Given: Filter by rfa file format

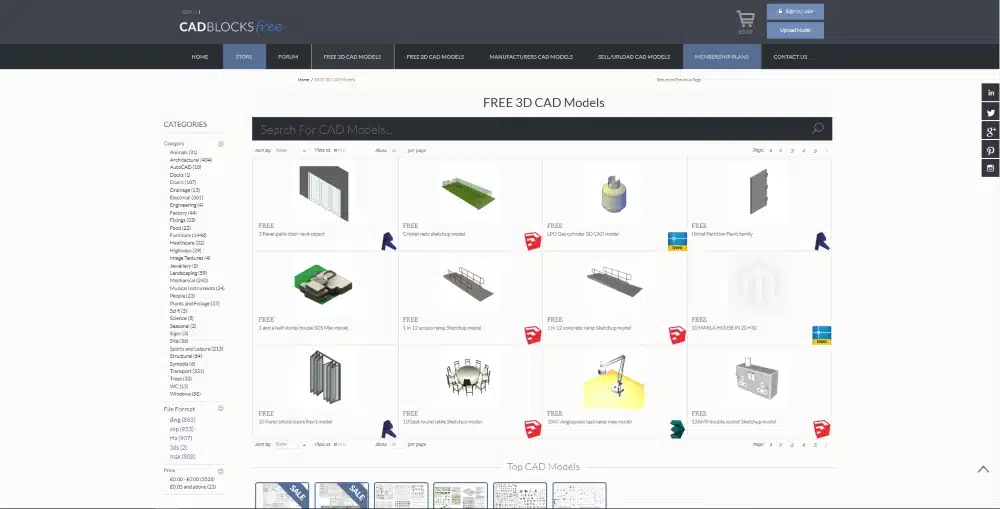Looking at the screenshot, I should 181,438.
